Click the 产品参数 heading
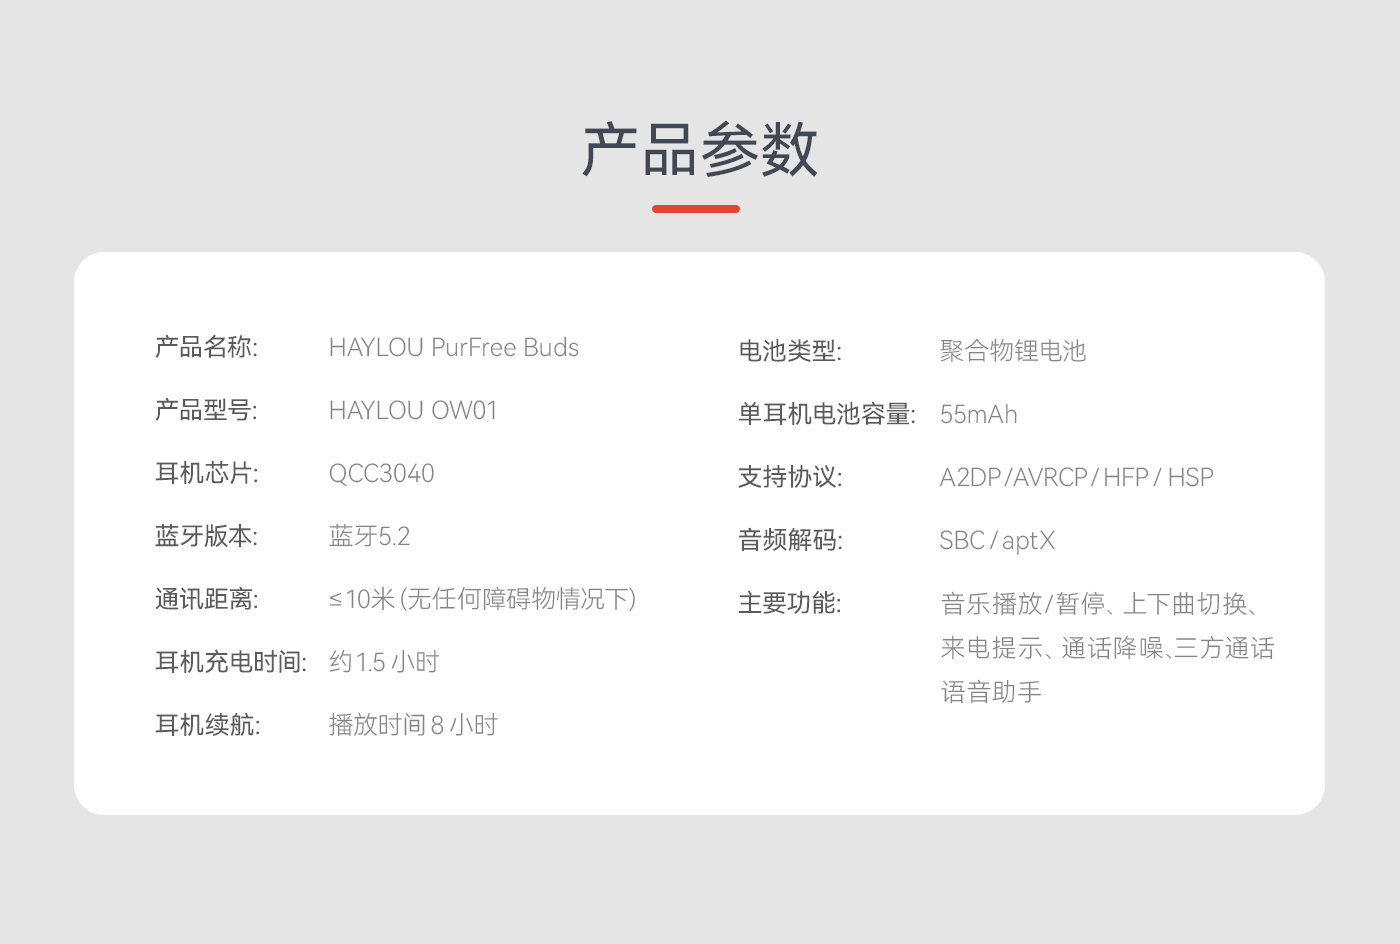Viewport: 1400px width, 944px height. point(700,150)
